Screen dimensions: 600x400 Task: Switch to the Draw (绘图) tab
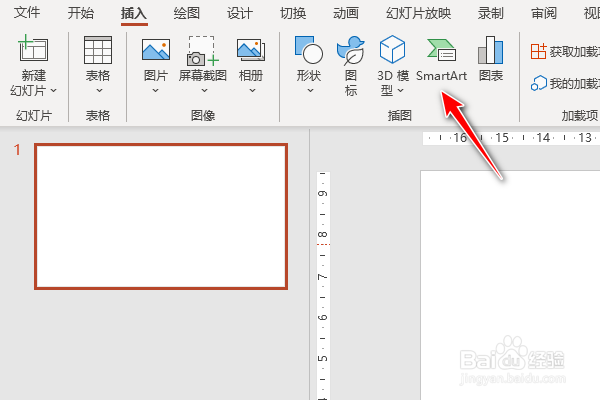tap(187, 13)
